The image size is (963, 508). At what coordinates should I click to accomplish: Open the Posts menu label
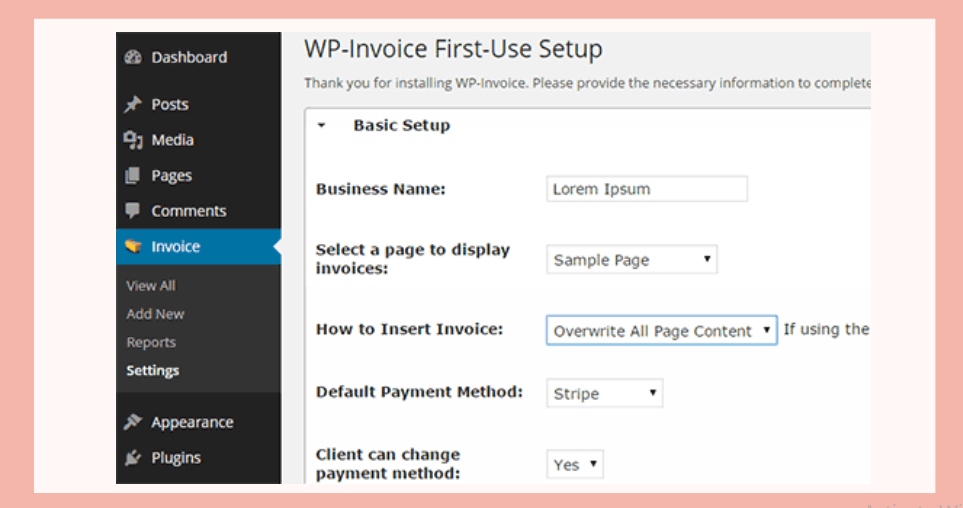tap(170, 105)
